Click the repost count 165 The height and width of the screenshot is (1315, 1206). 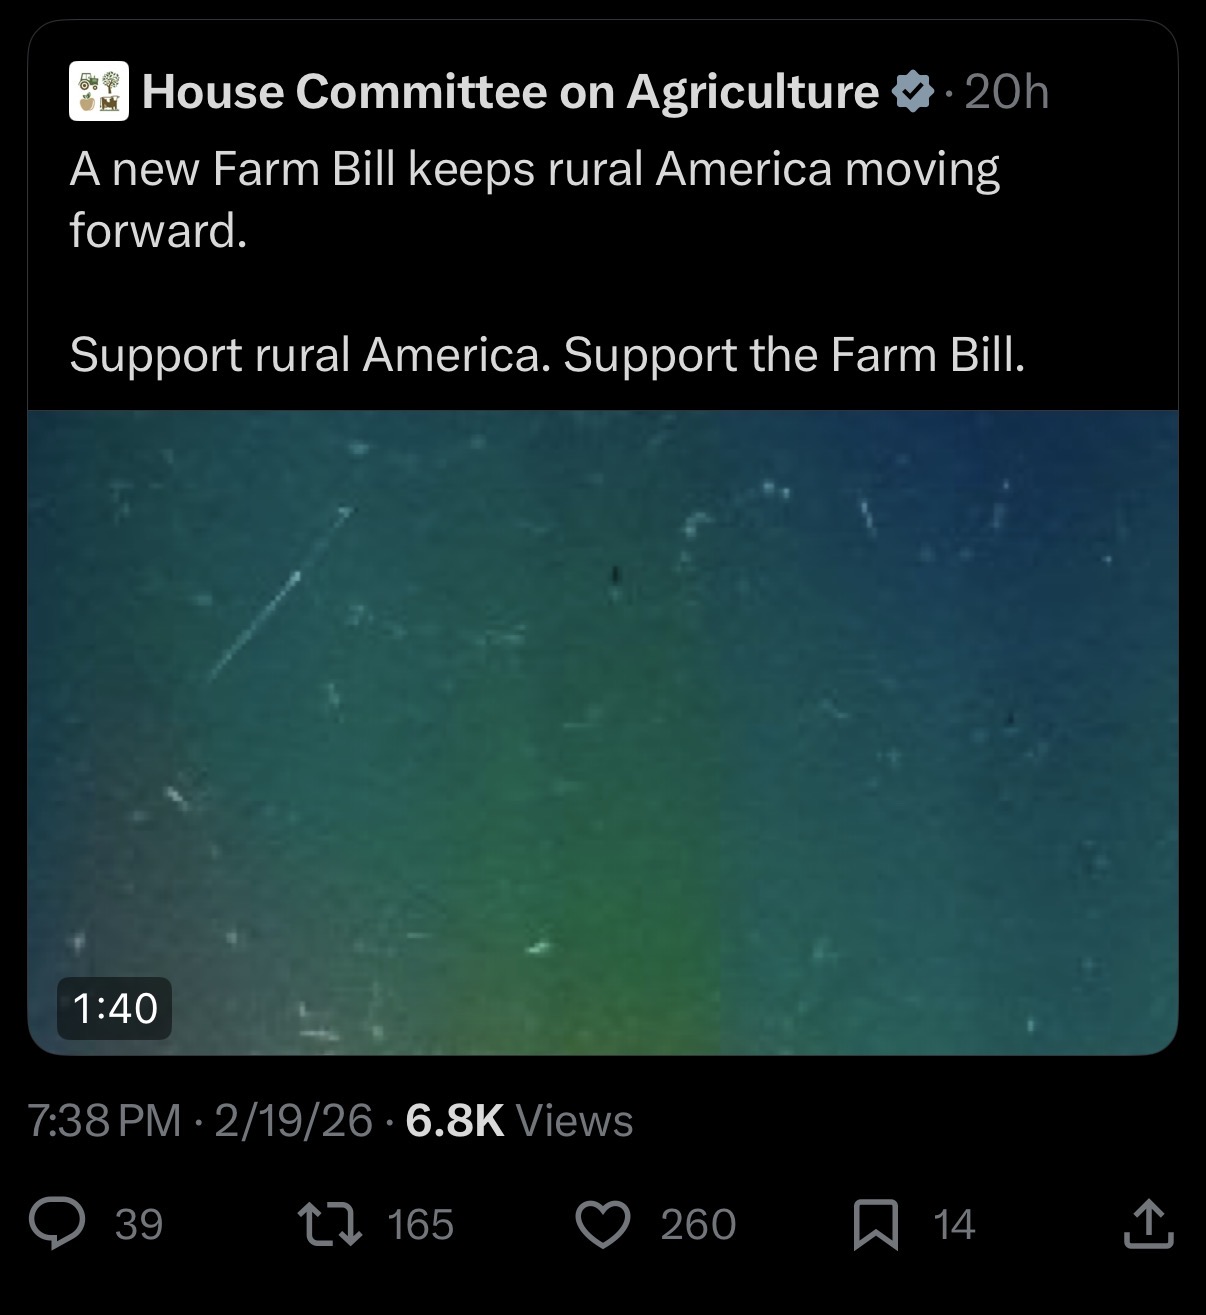421,1224
